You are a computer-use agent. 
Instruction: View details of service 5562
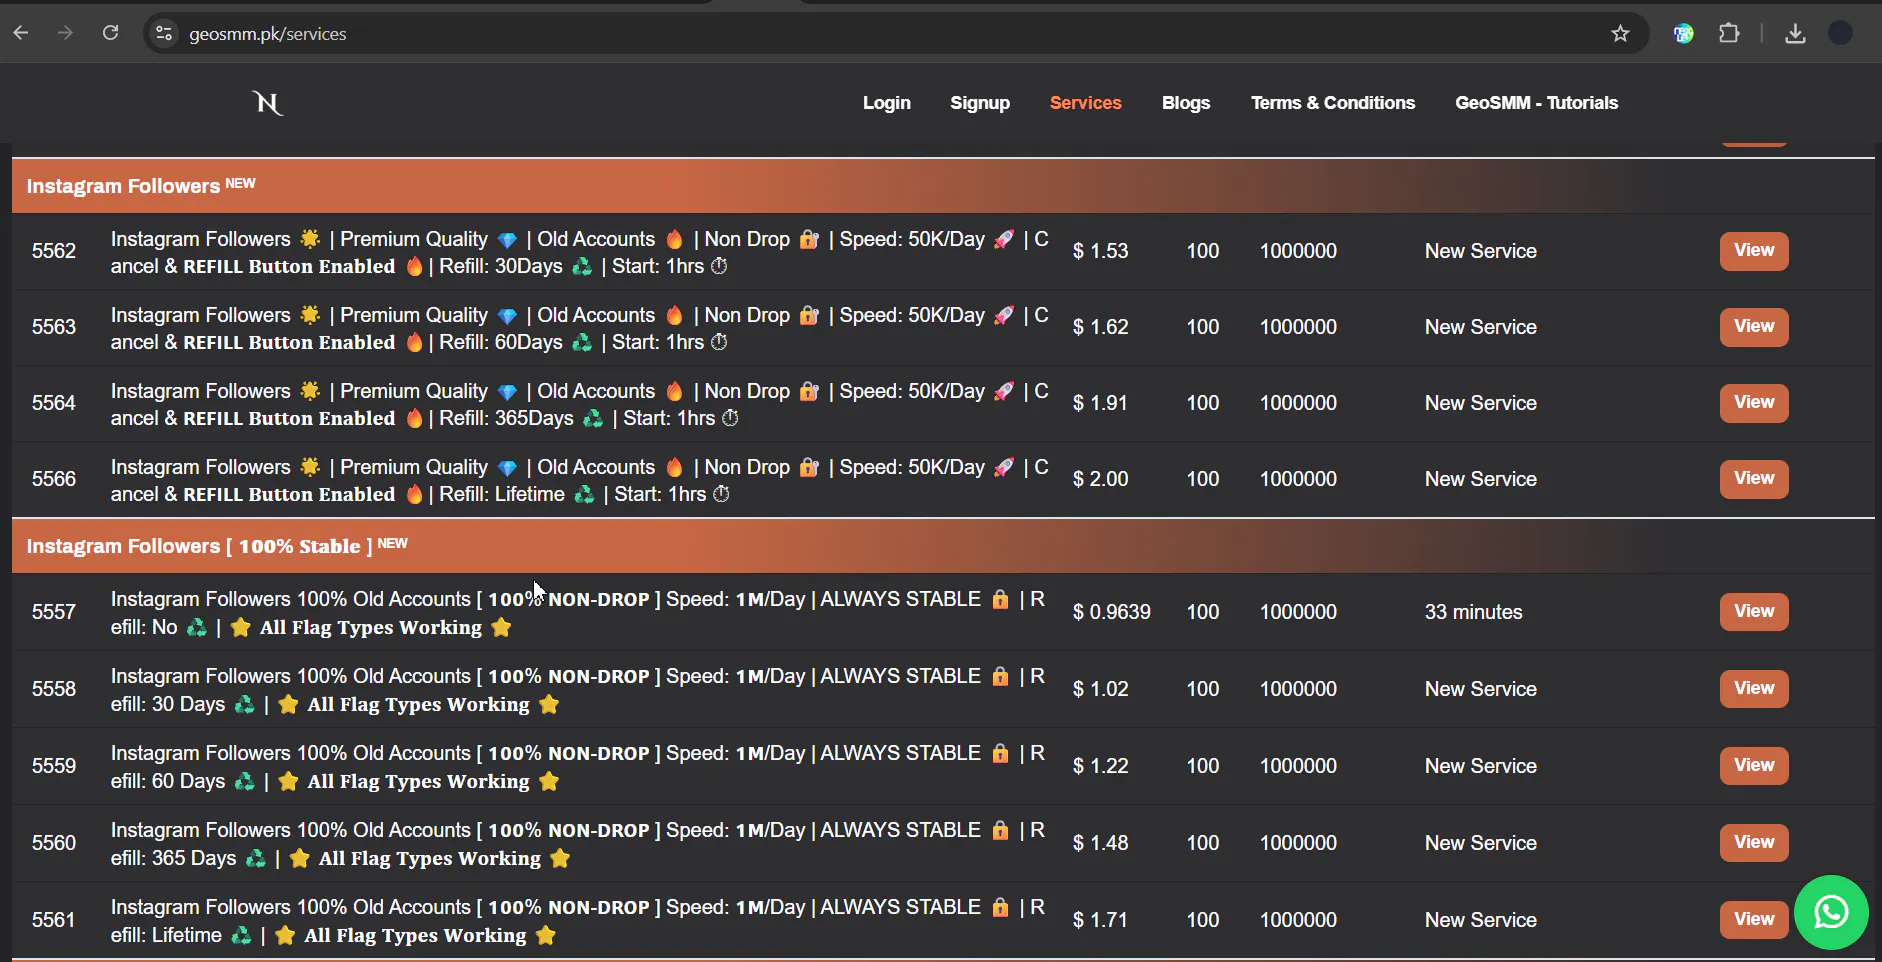coord(1754,251)
